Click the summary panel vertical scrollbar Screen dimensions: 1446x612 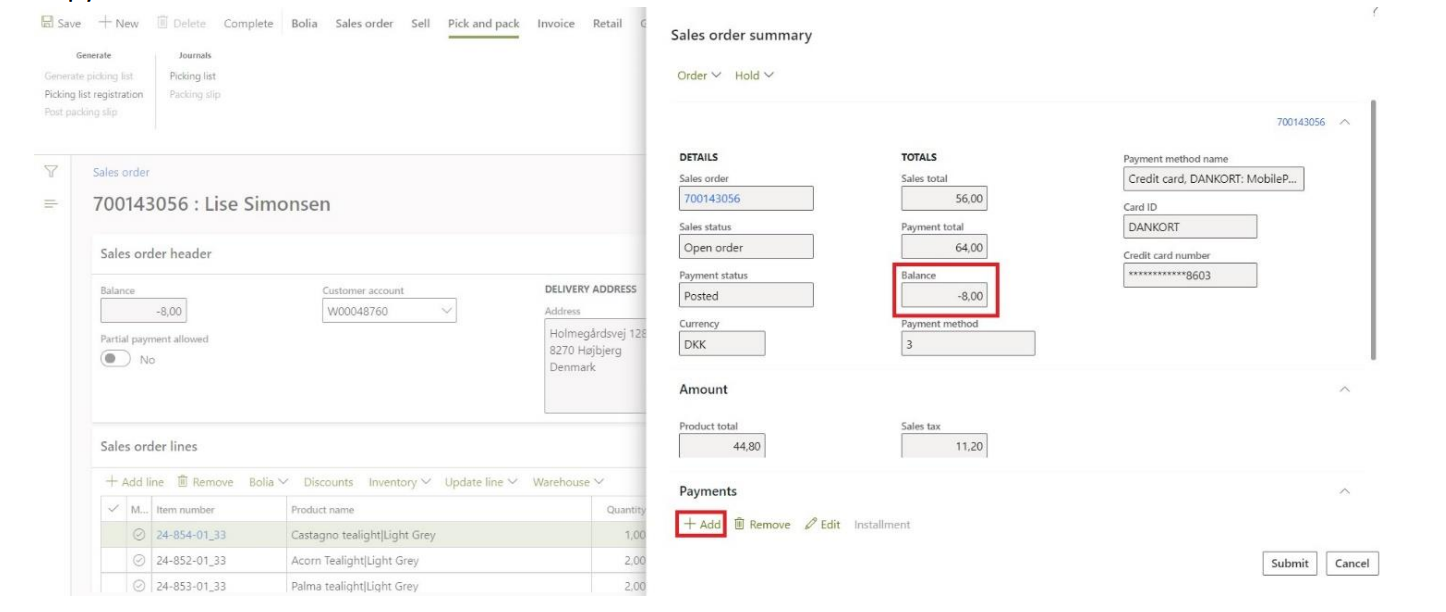tap(1374, 230)
